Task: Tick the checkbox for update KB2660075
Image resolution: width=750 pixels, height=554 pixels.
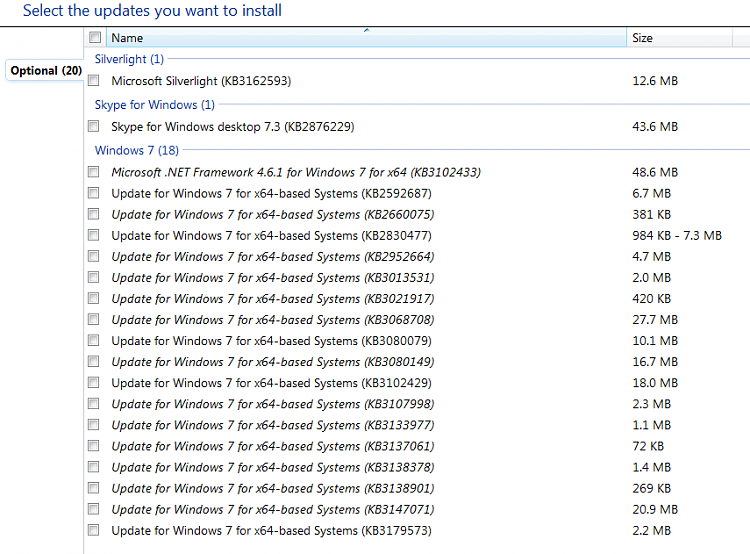Action: tap(94, 214)
